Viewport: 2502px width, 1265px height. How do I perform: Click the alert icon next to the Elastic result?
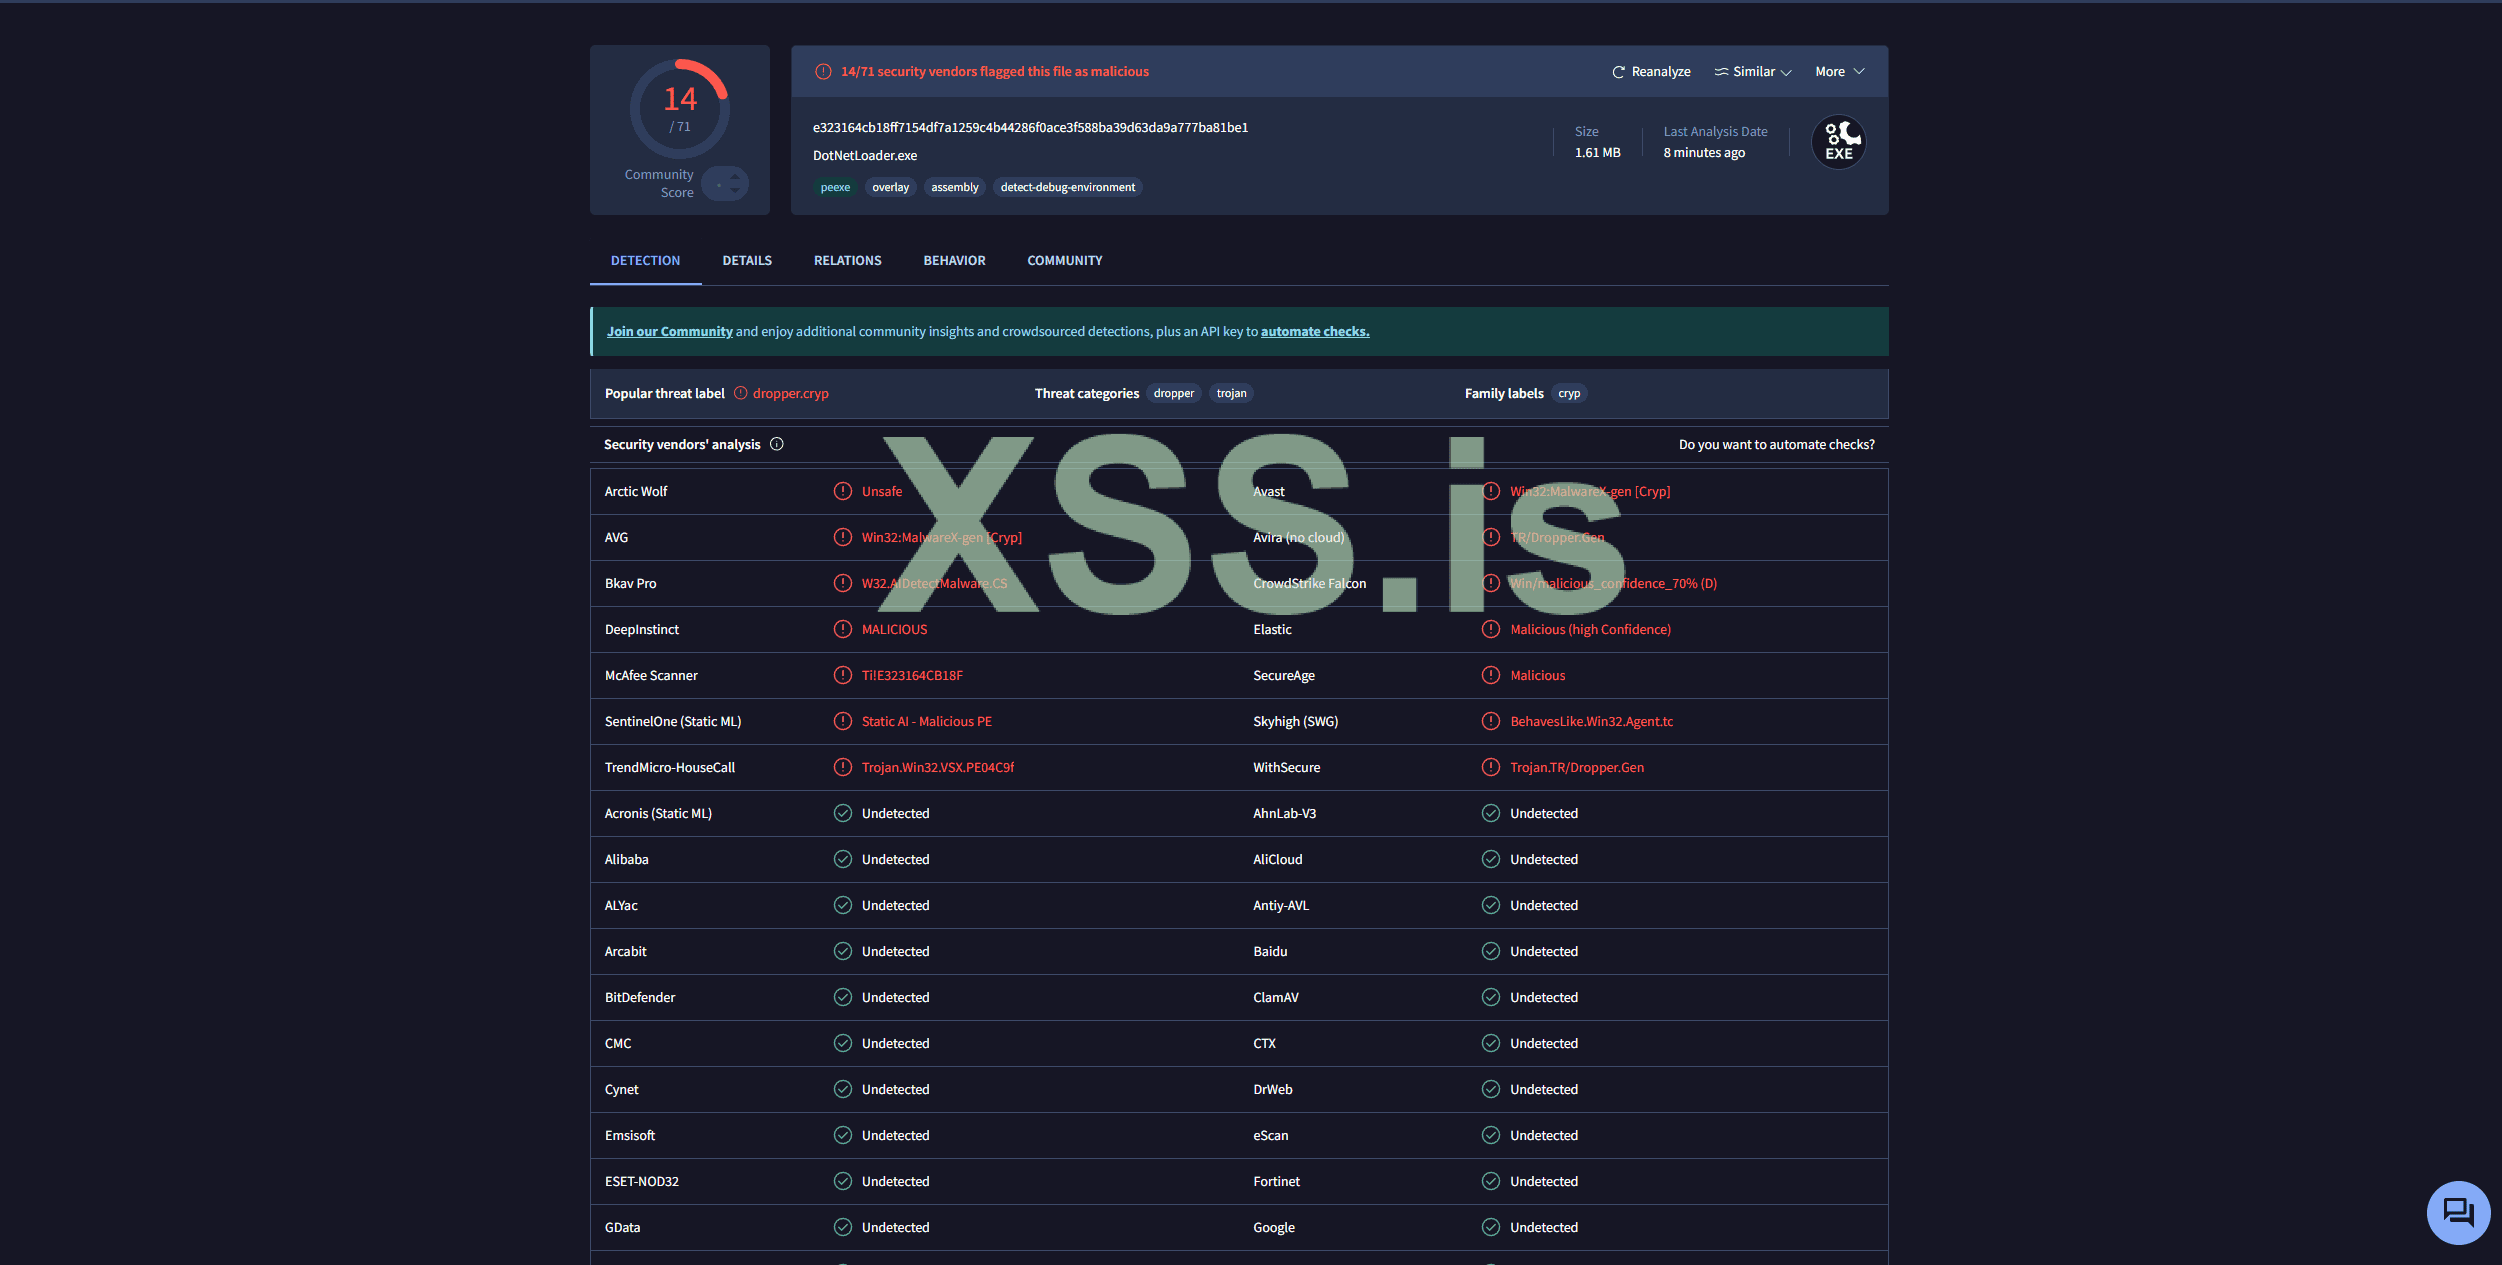1491,629
